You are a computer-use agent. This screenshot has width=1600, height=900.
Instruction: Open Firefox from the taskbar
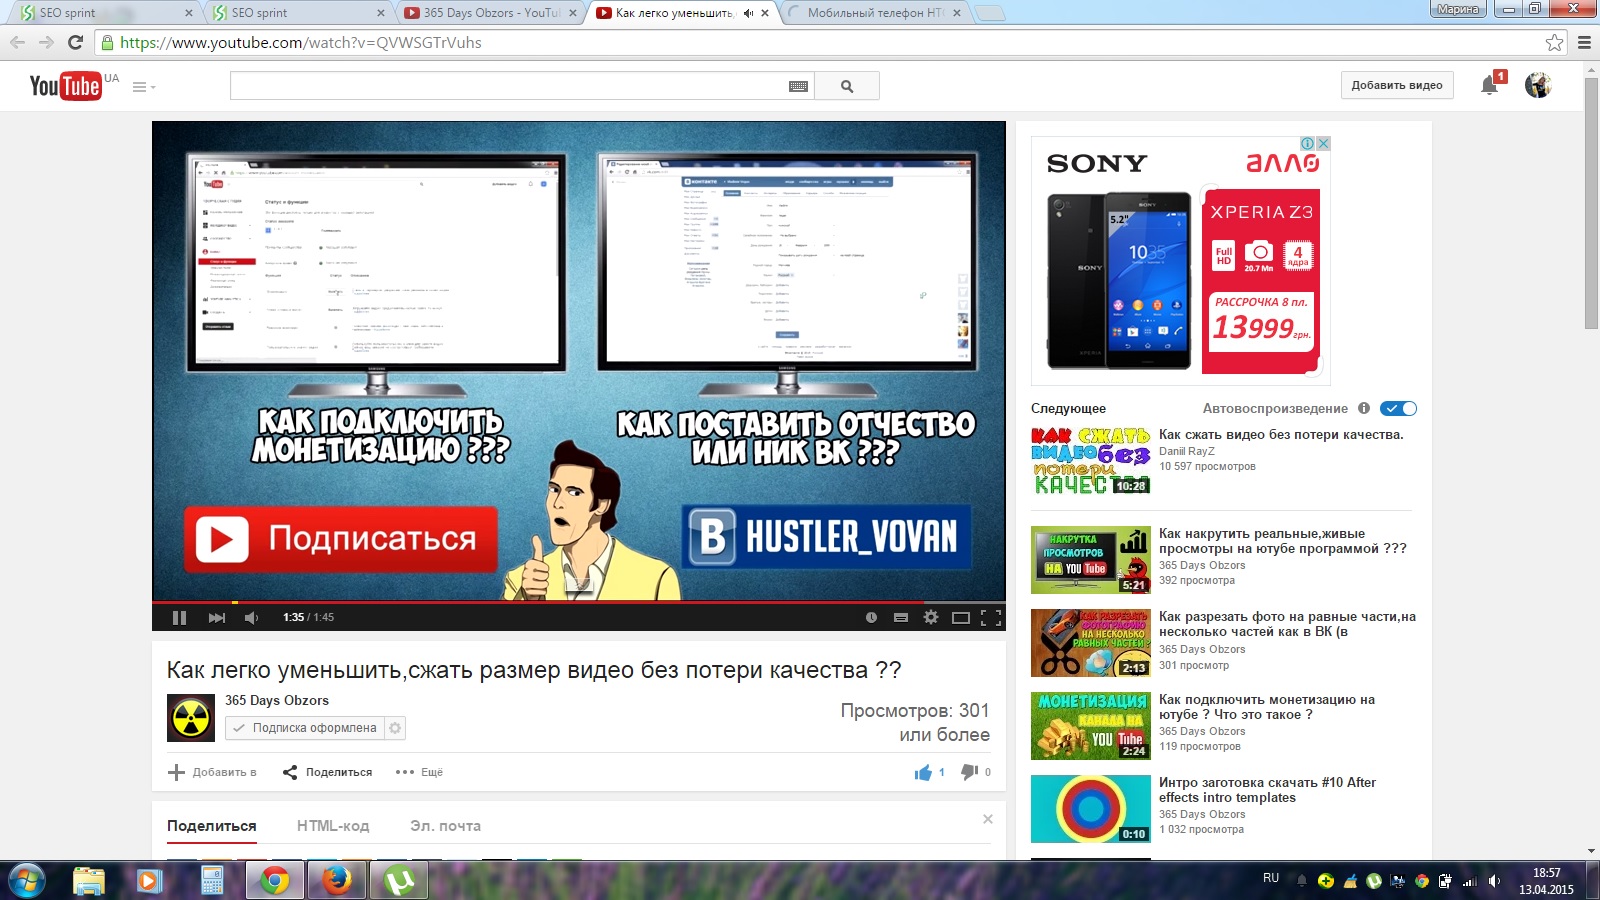tap(336, 880)
